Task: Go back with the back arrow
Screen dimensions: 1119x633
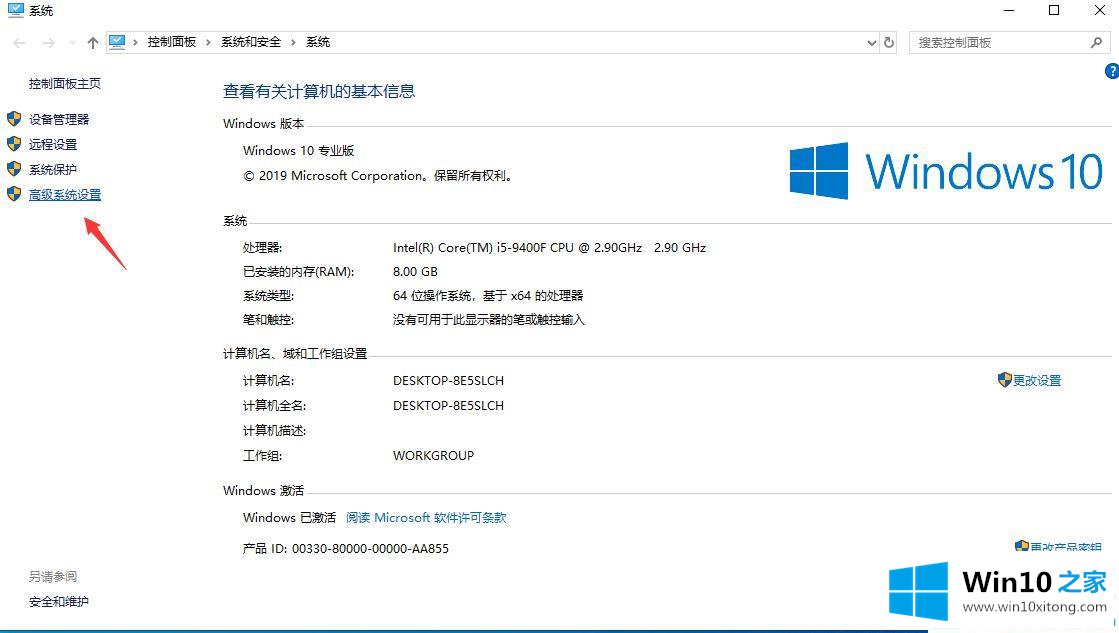Action: [19, 43]
